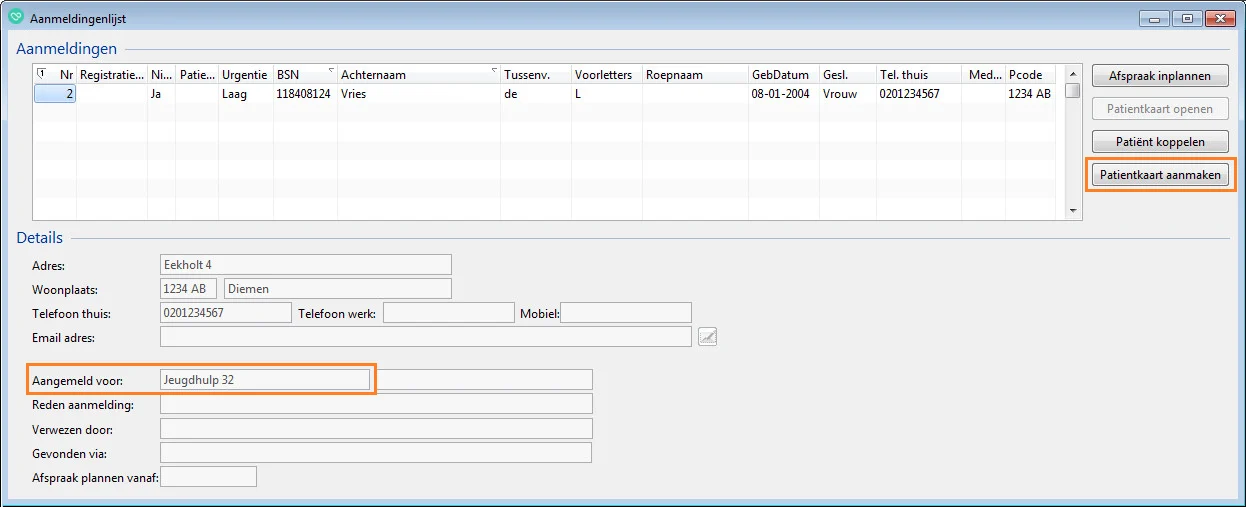Screen dimensions: 1246x507
Task: Open the BSN column sort arrow
Action: coord(328,71)
